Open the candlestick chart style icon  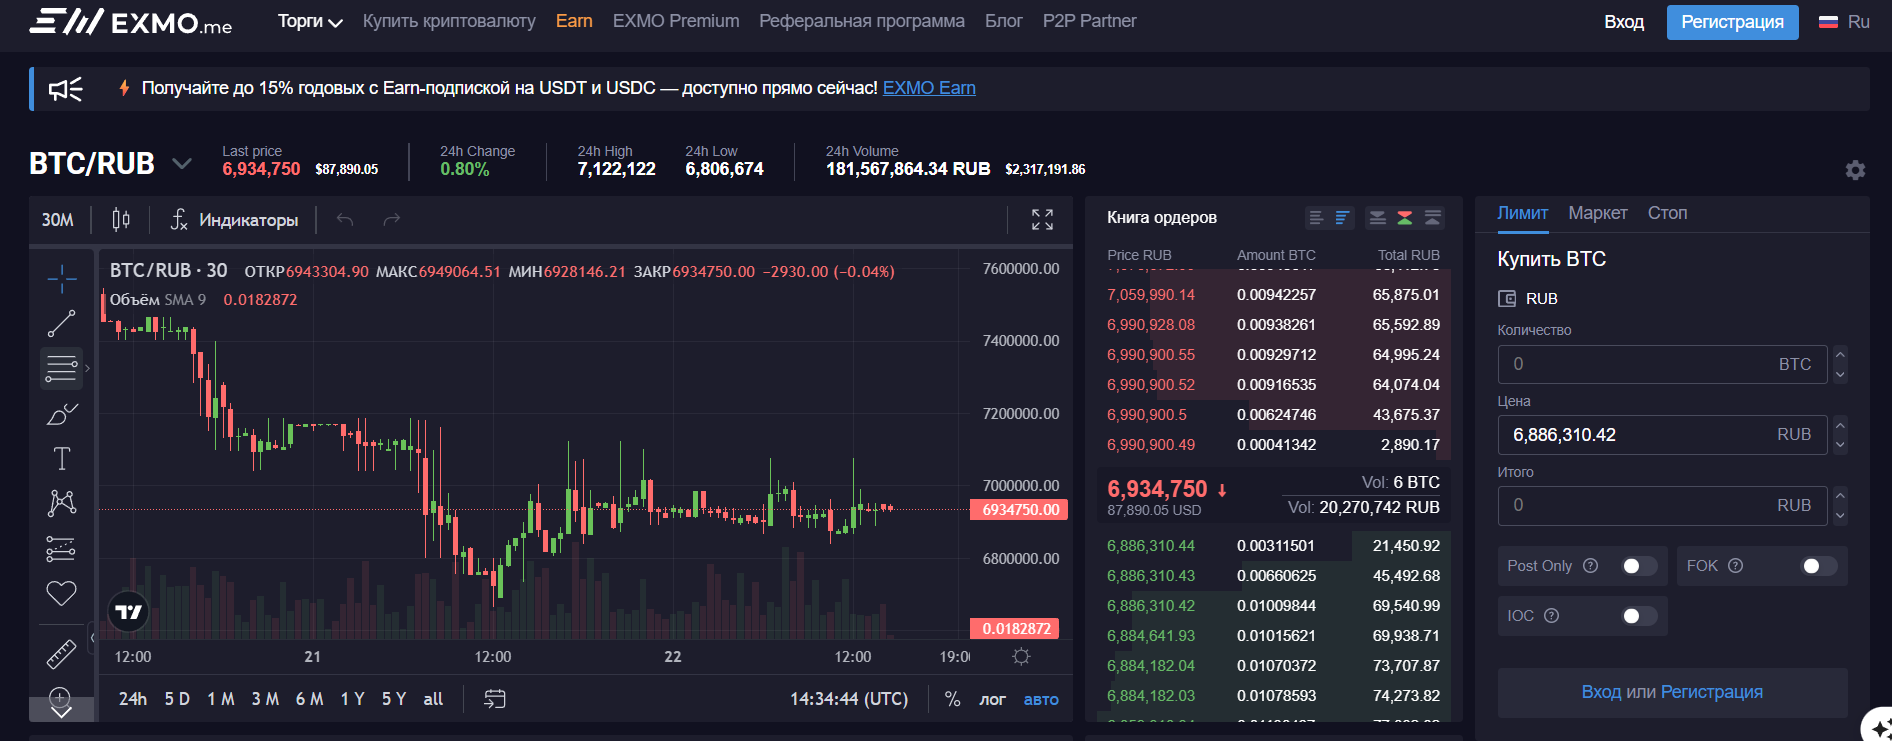[121, 220]
